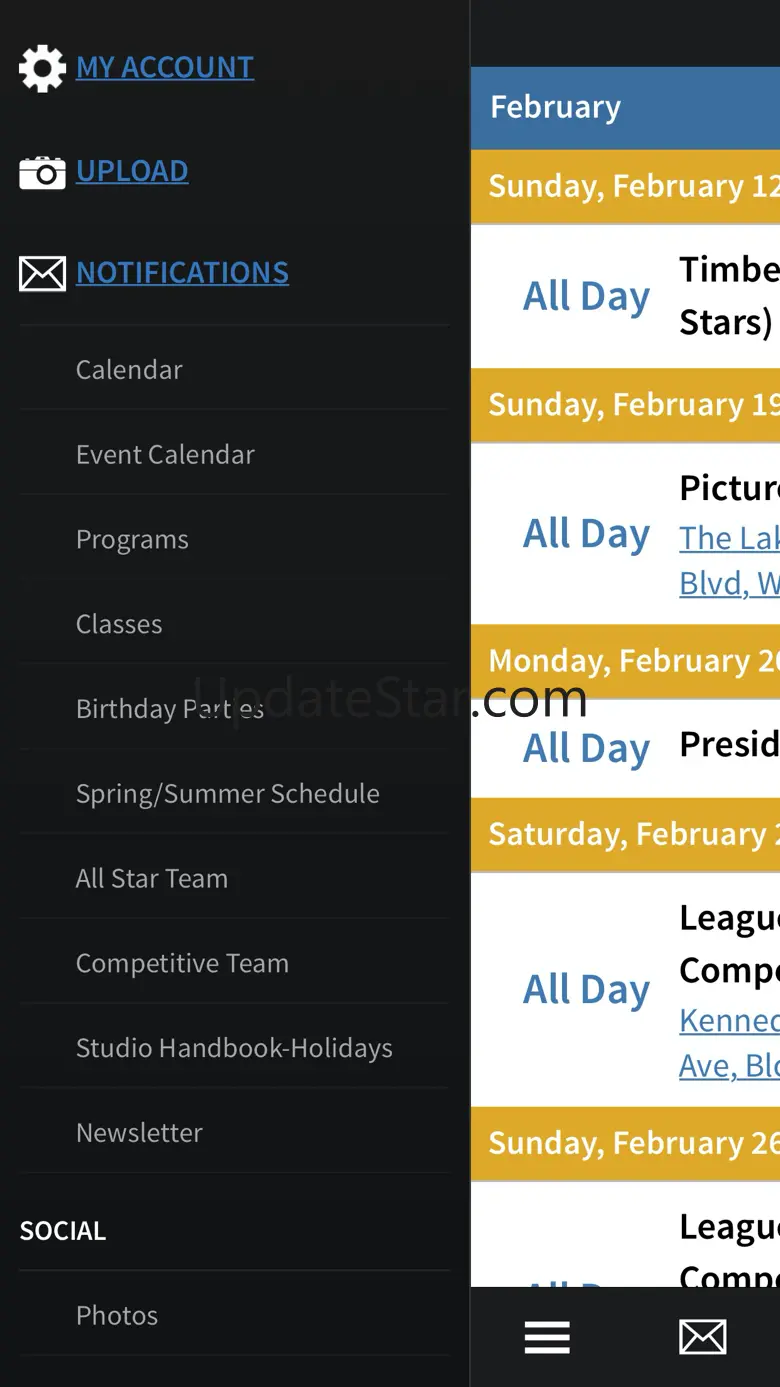The width and height of the screenshot is (780, 1387).
Task: Select the Classes menu entry
Action: (119, 624)
